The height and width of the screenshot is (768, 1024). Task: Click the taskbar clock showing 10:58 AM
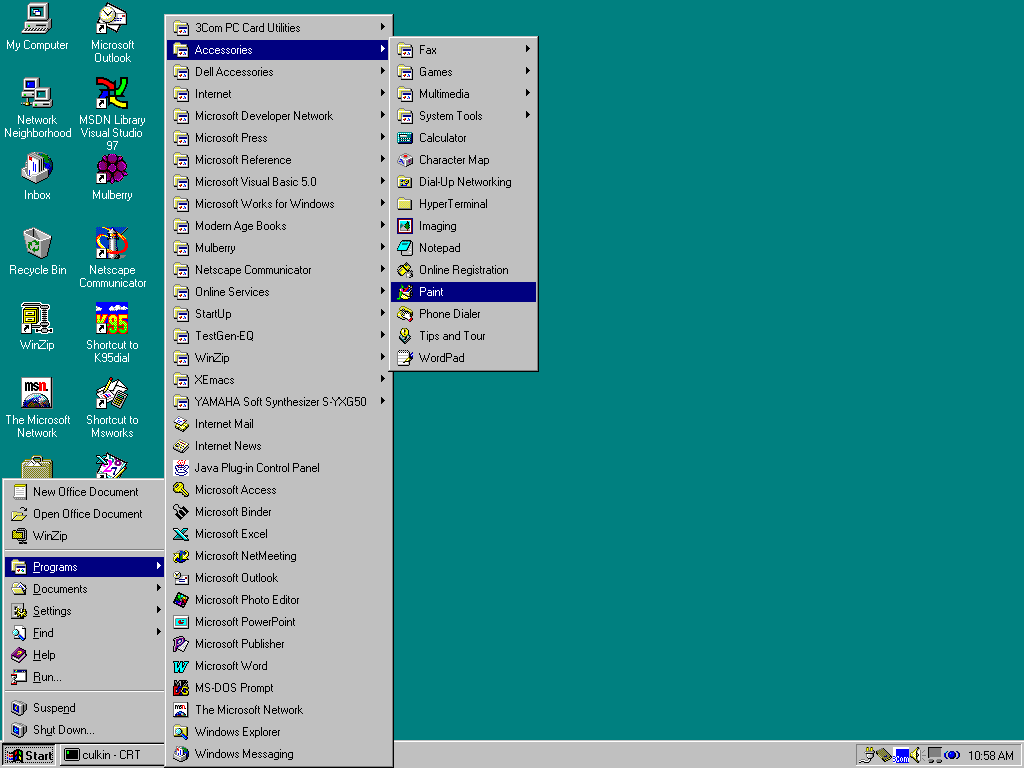pyautogui.click(x=990, y=756)
